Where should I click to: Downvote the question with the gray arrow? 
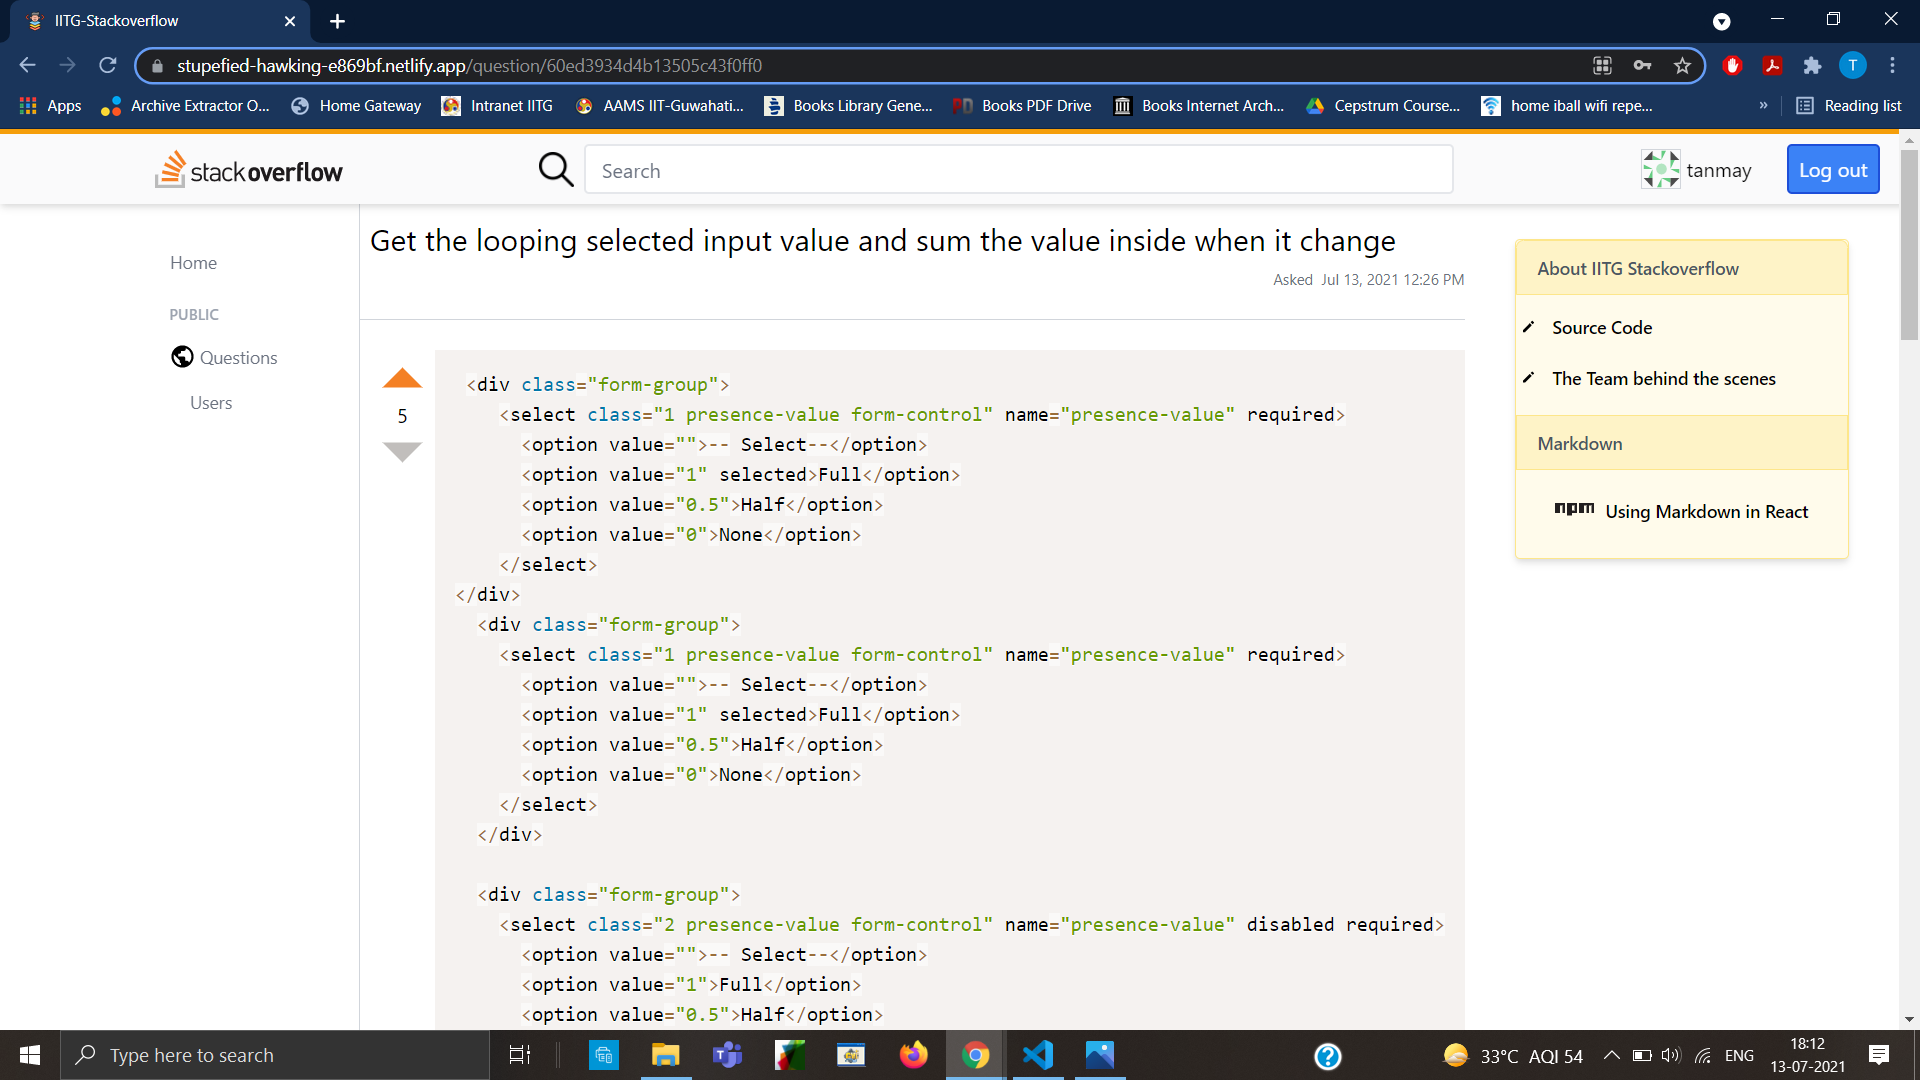[x=402, y=452]
